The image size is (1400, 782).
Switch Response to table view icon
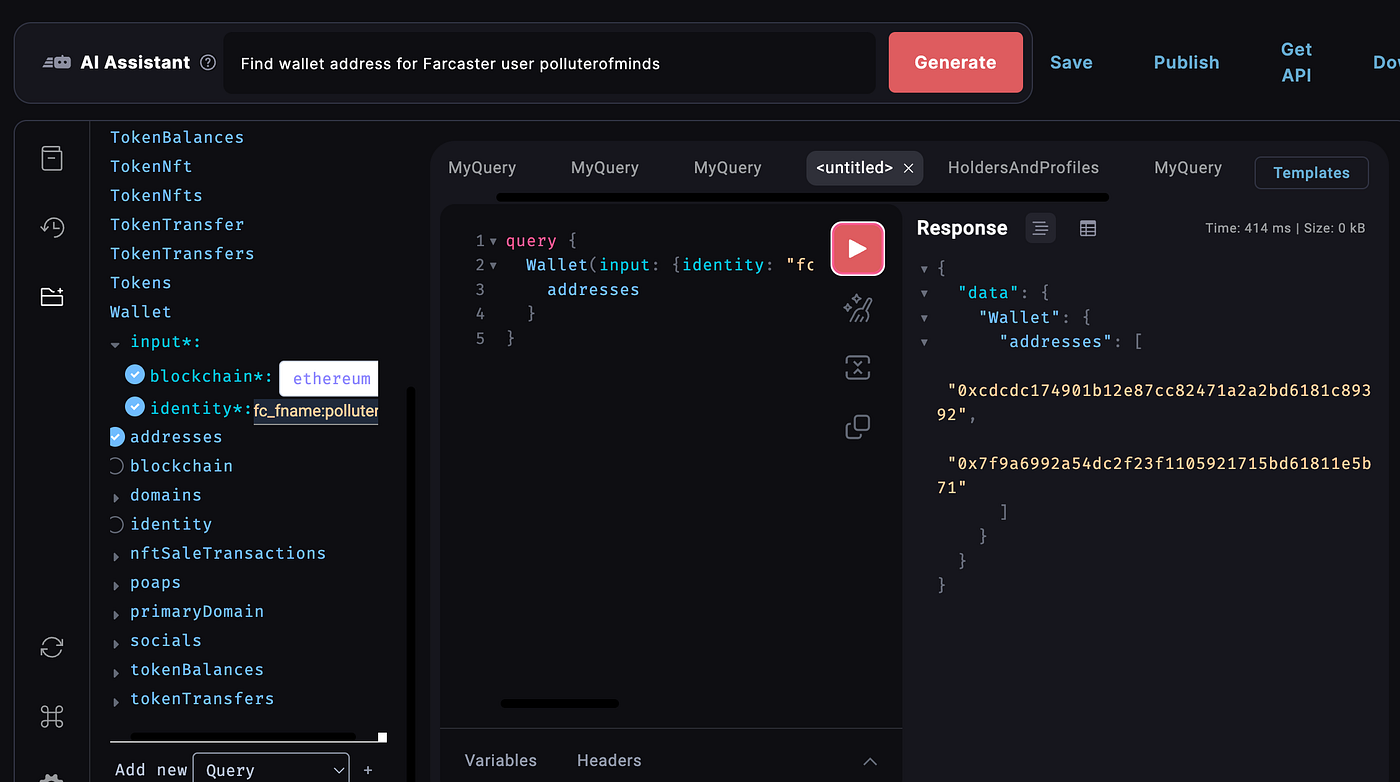[1088, 228]
